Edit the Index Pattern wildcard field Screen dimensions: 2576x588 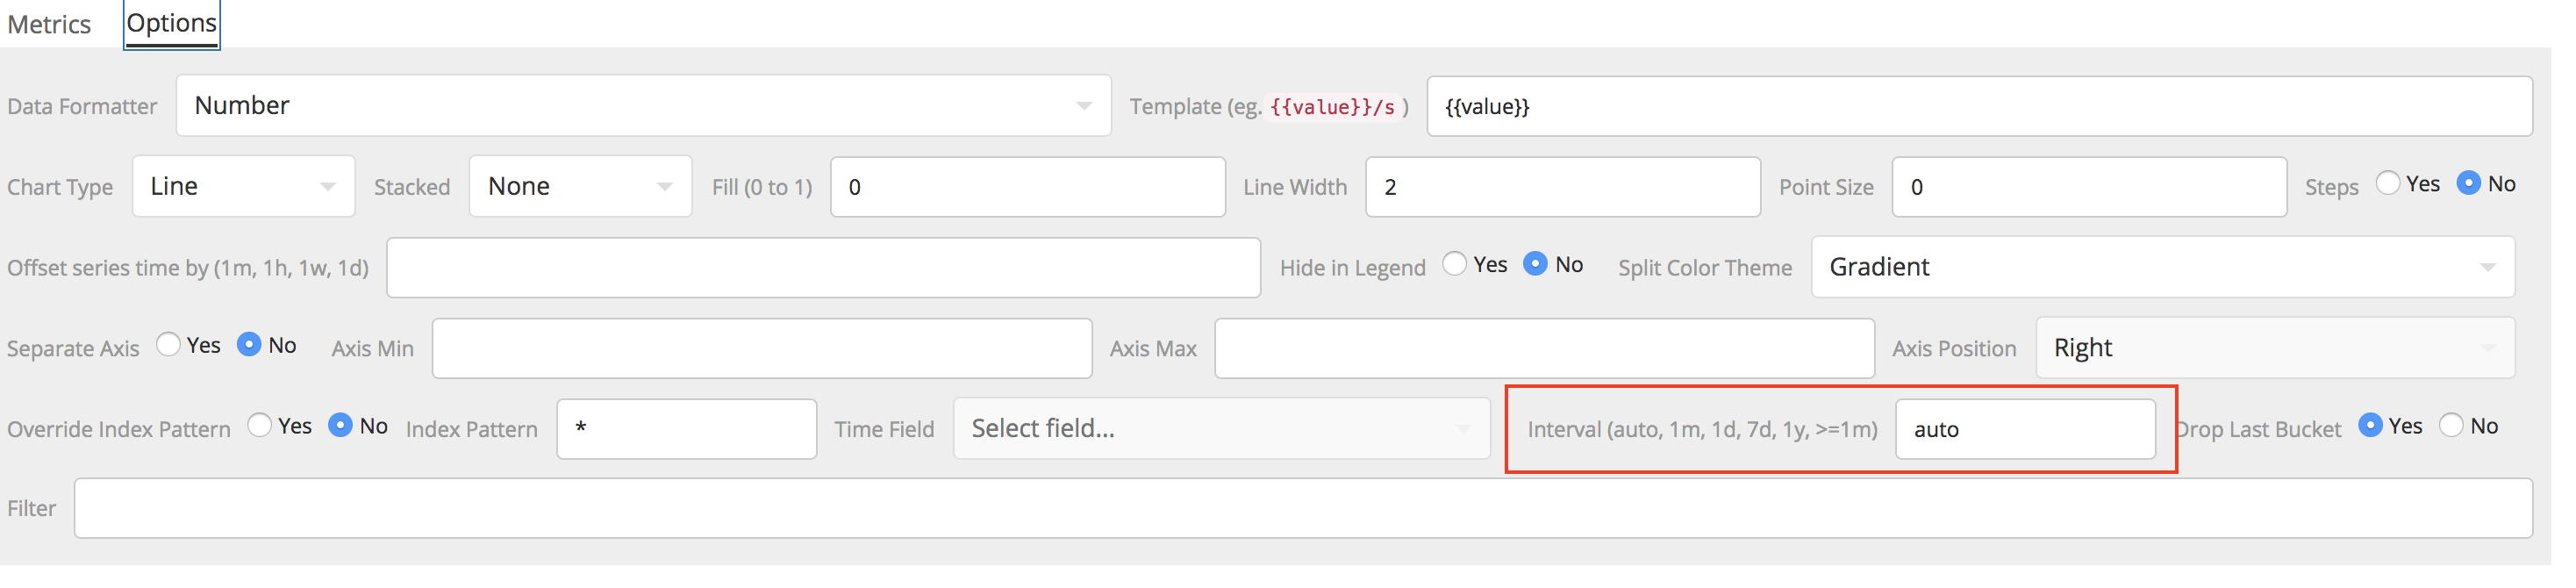point(684,428)
